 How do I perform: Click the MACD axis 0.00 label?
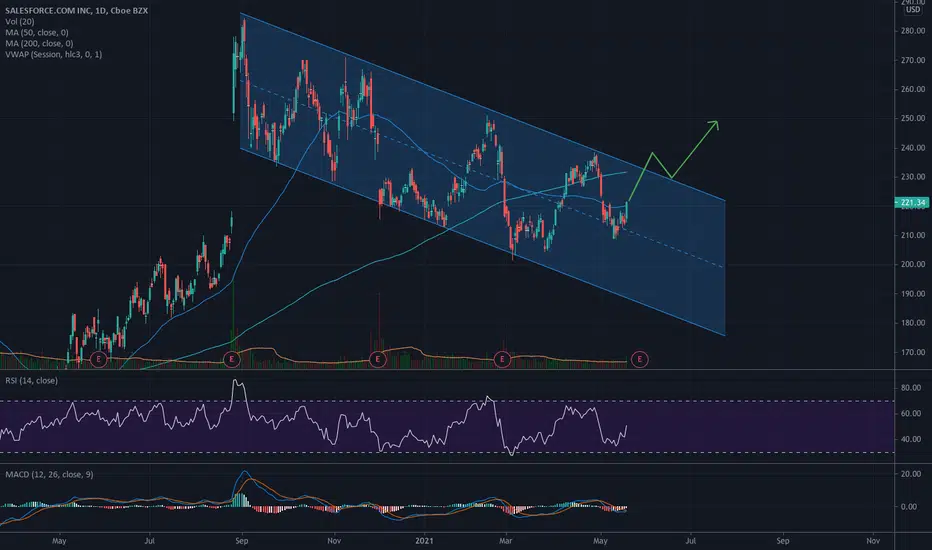click(x=909, y=507)
